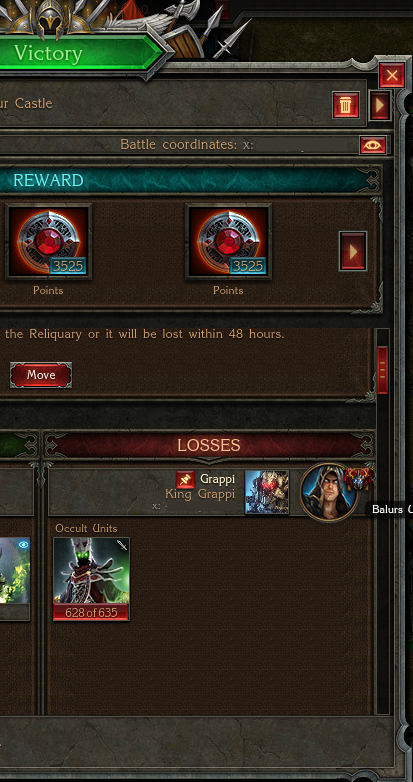Close the Victory report window
The width and height of the screenshot is (413, 782).
(x=392, y=76)
